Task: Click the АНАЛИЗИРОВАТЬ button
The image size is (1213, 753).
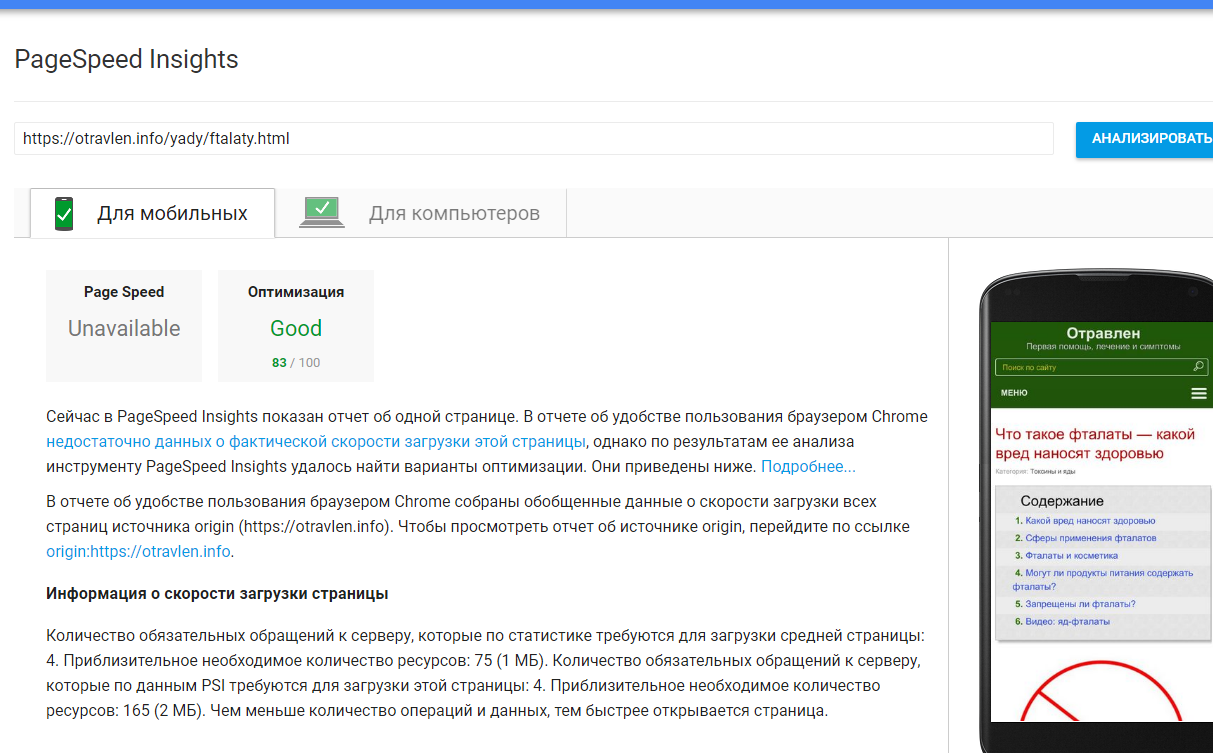Action: pos(1144,139)
